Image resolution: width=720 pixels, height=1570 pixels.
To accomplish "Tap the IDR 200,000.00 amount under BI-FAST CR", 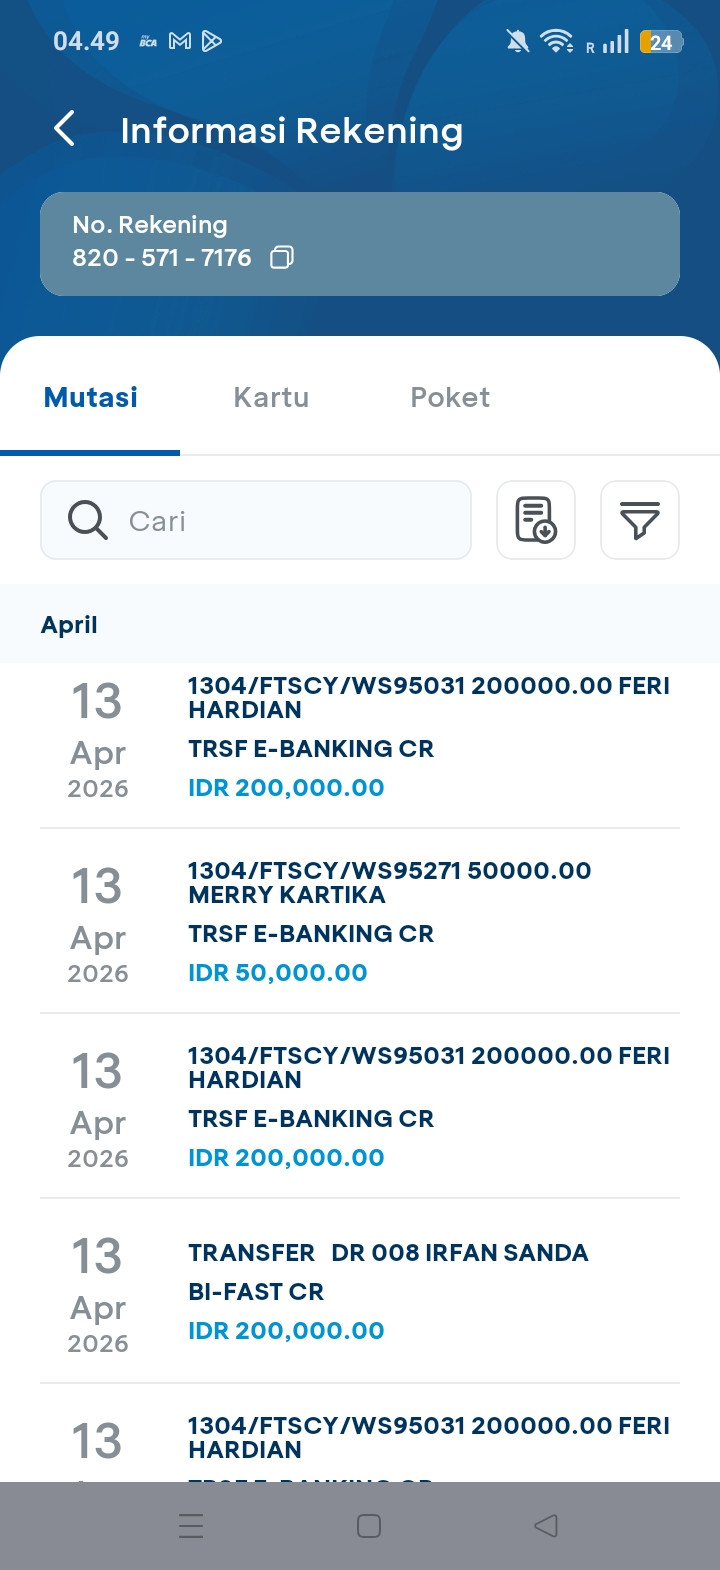I will click(x=286, y=1331).
